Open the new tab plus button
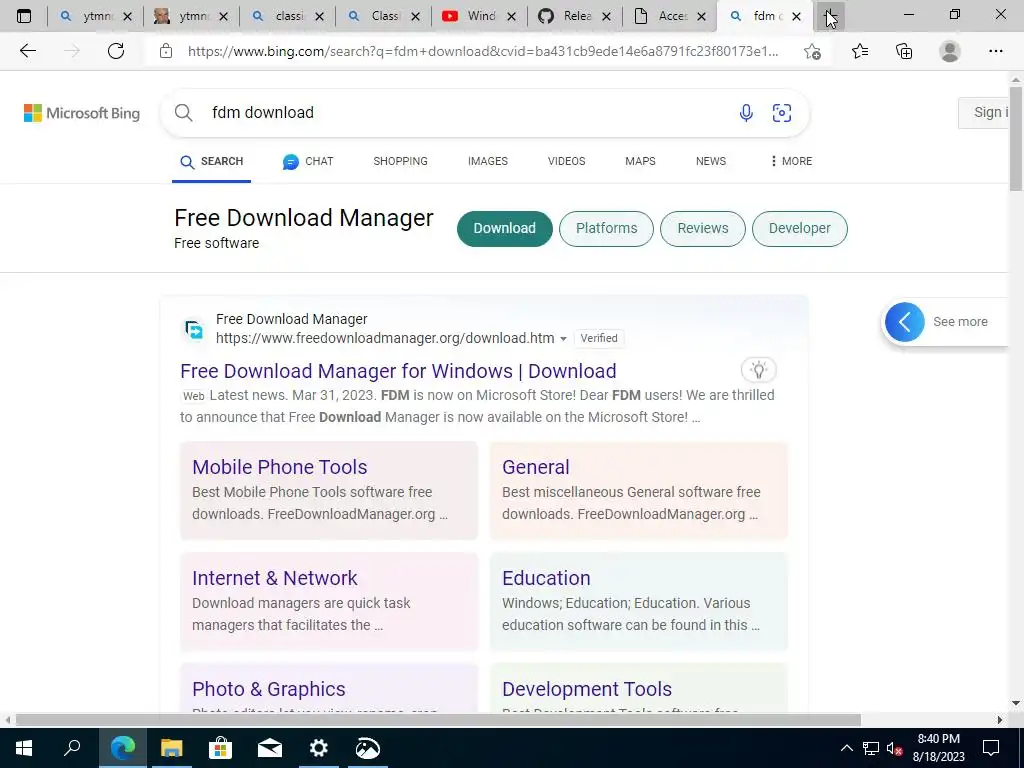This screenshot has height=768, width=1024. click(830, 16)
